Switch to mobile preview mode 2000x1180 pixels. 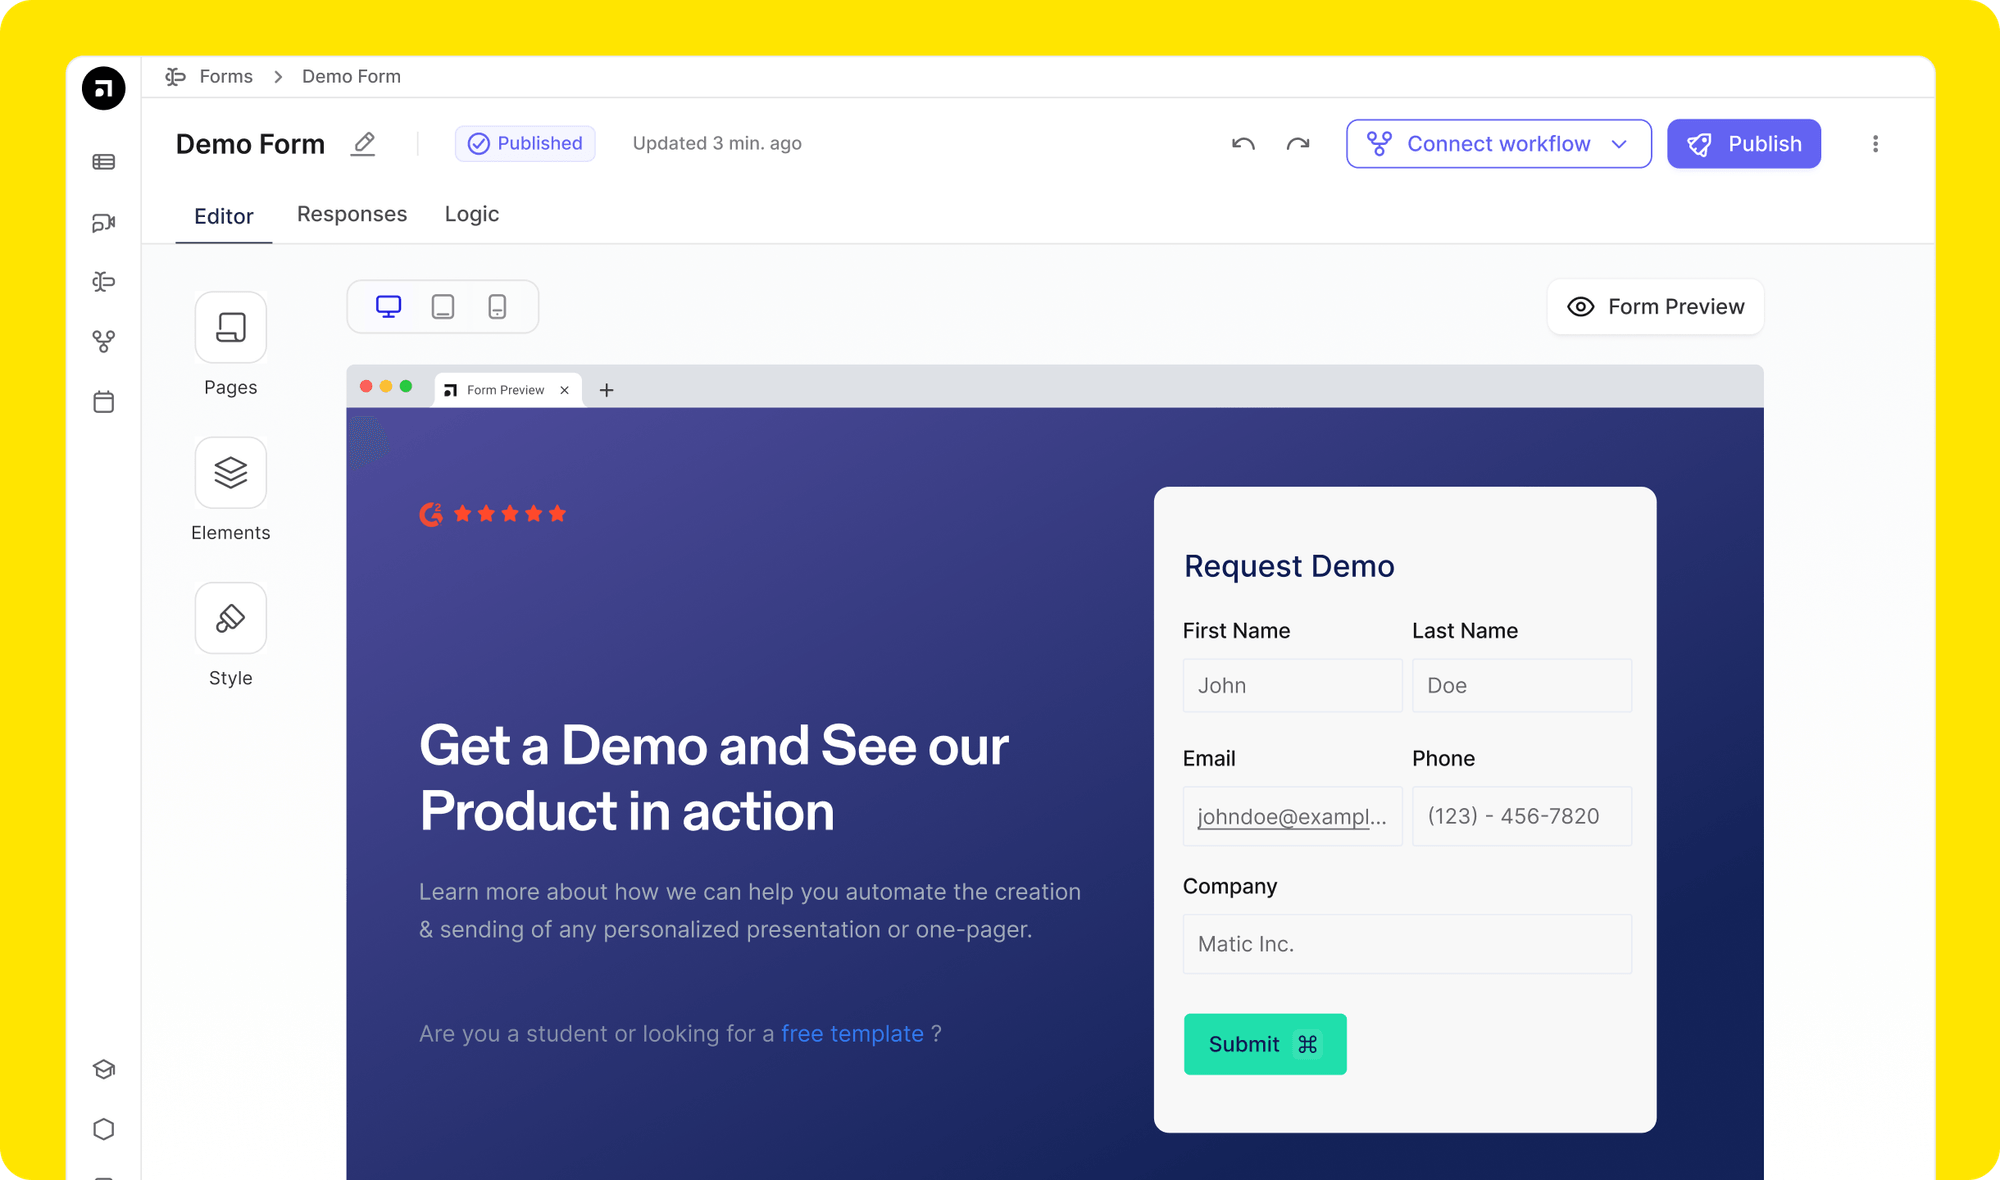tap(497, 307)
